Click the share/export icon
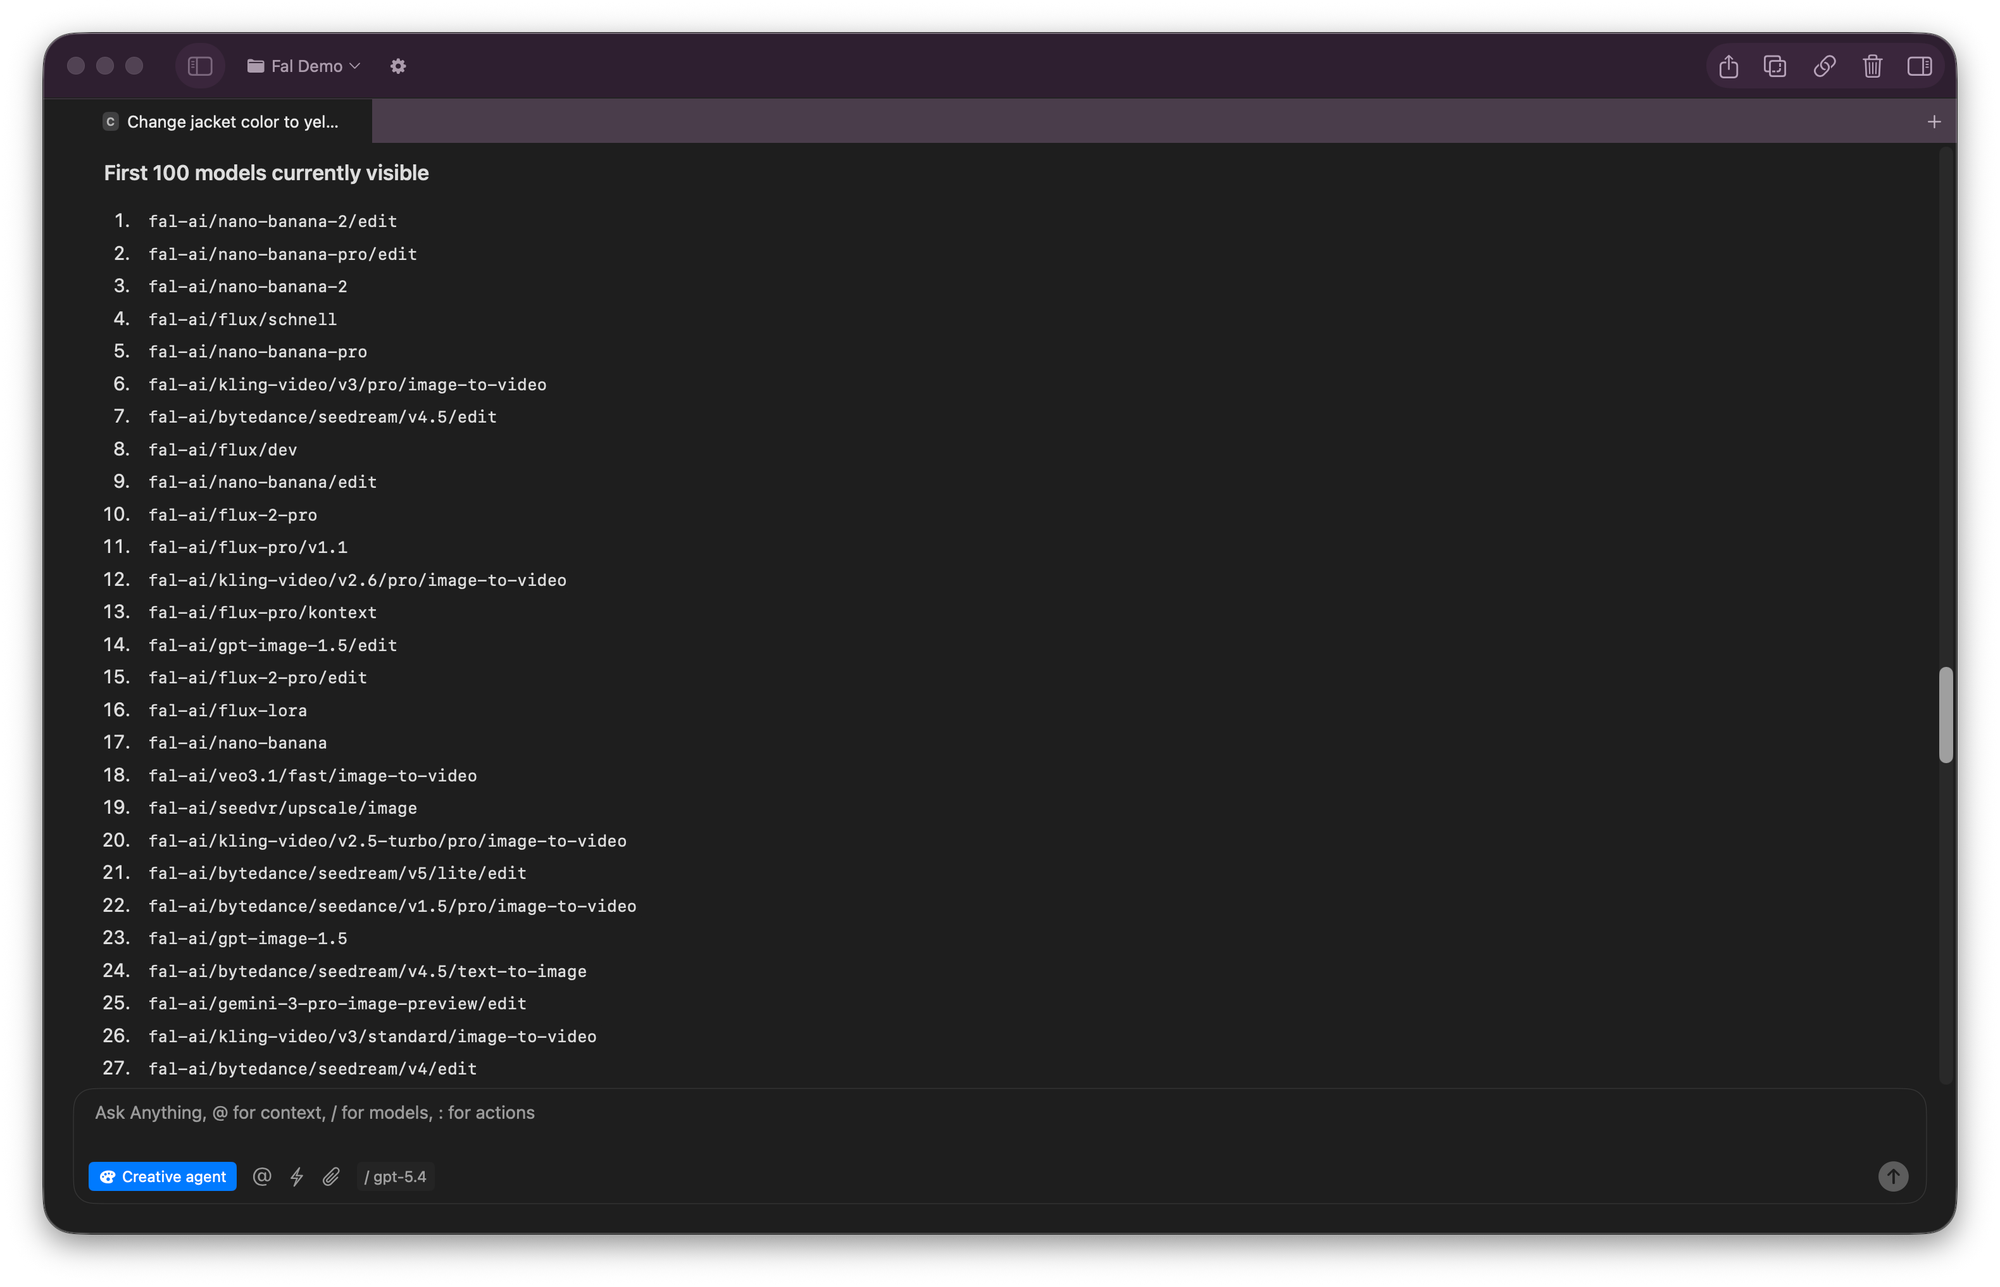This screenshot has height=1287, width=2000. pos(1728,66)
